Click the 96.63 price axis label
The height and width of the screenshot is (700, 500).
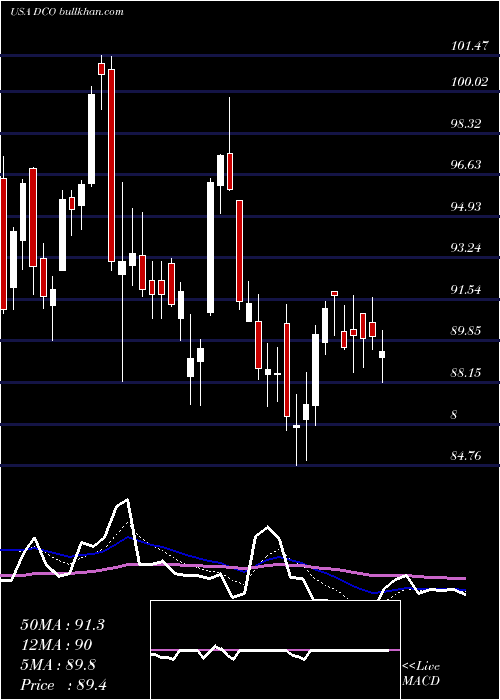click(x=466, y=165)
